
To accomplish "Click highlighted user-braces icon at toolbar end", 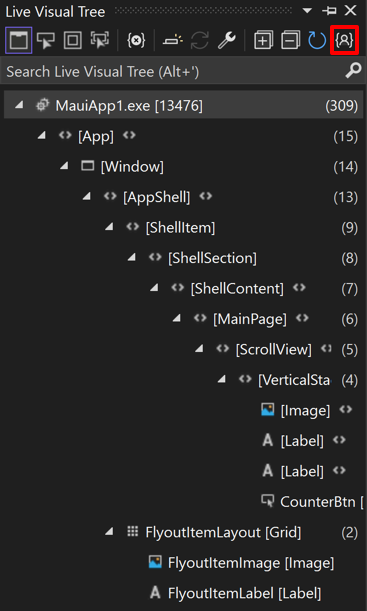I will 344,40.
